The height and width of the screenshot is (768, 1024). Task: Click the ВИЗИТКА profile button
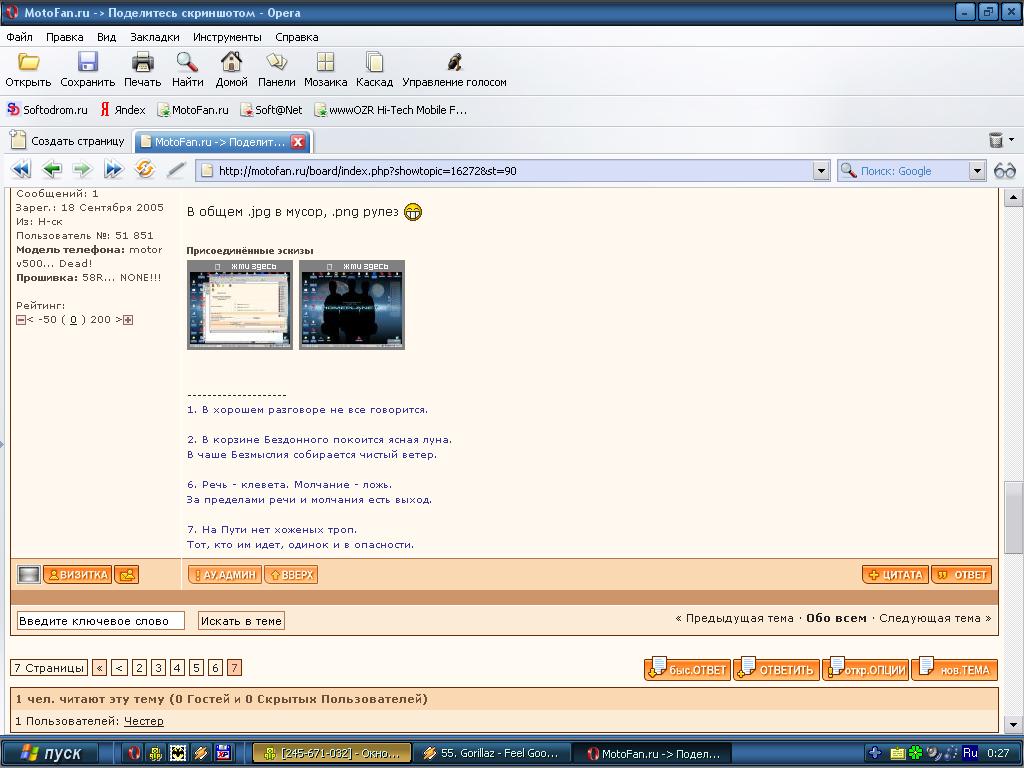77,575
